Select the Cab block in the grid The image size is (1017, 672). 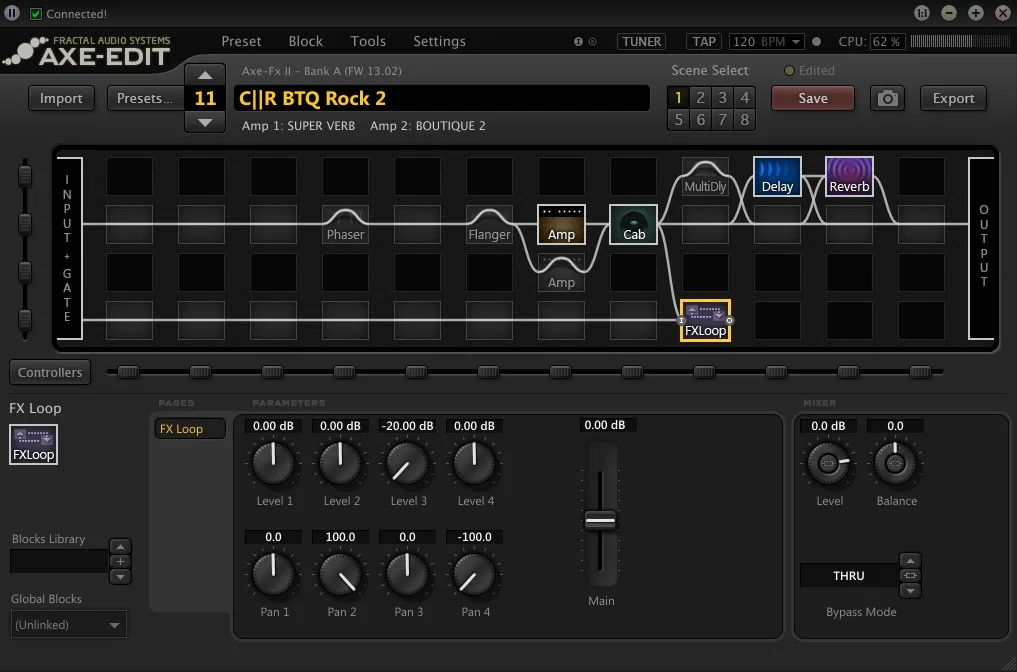[634, 224]
